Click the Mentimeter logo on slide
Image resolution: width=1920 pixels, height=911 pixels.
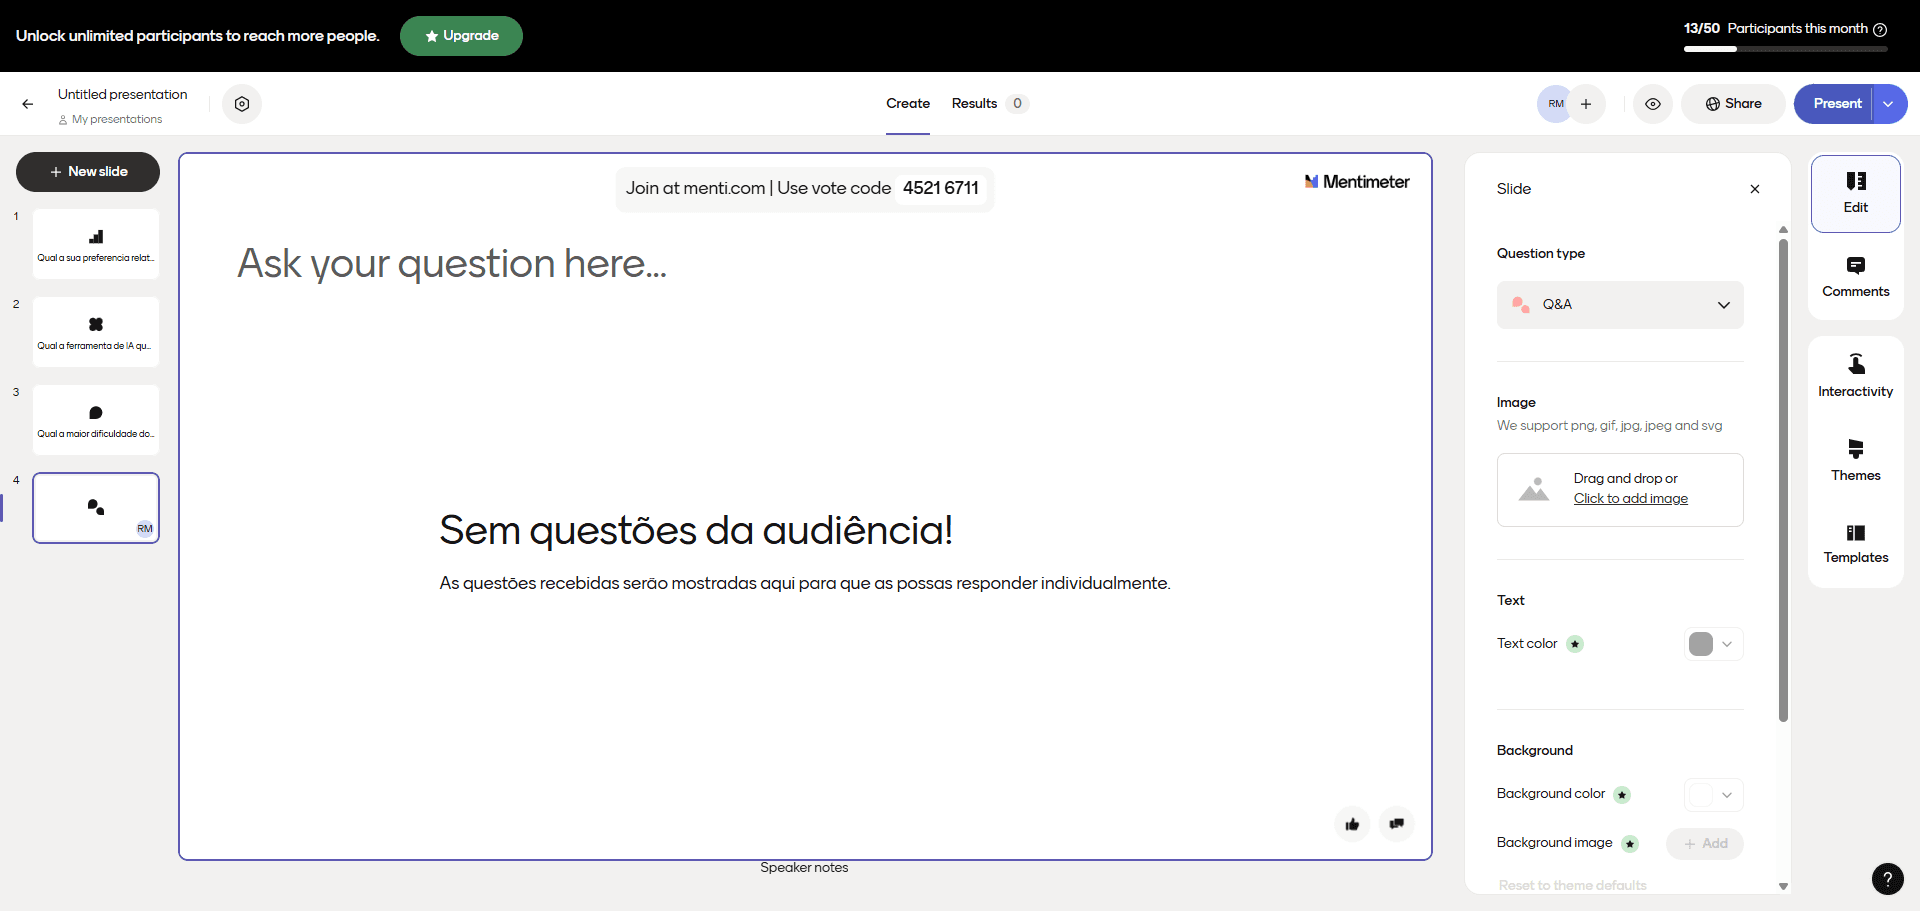(x=1357, y=182)
